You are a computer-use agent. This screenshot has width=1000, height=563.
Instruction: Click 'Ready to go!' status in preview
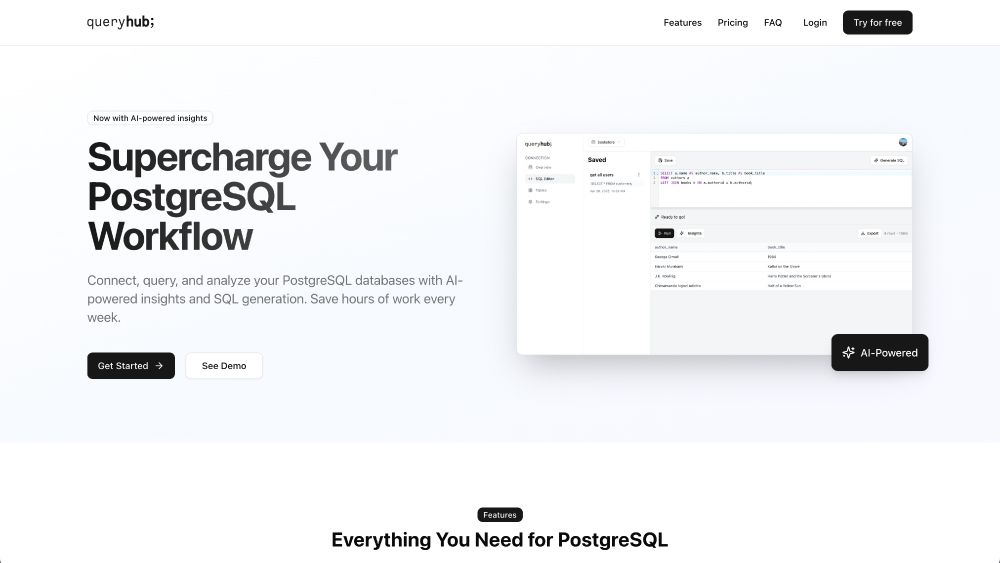coord(670,217)
